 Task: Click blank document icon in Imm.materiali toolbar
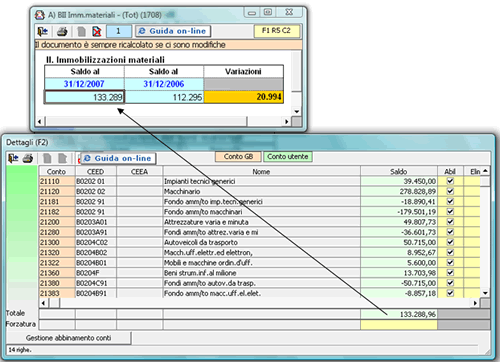[x=81, y=31]
